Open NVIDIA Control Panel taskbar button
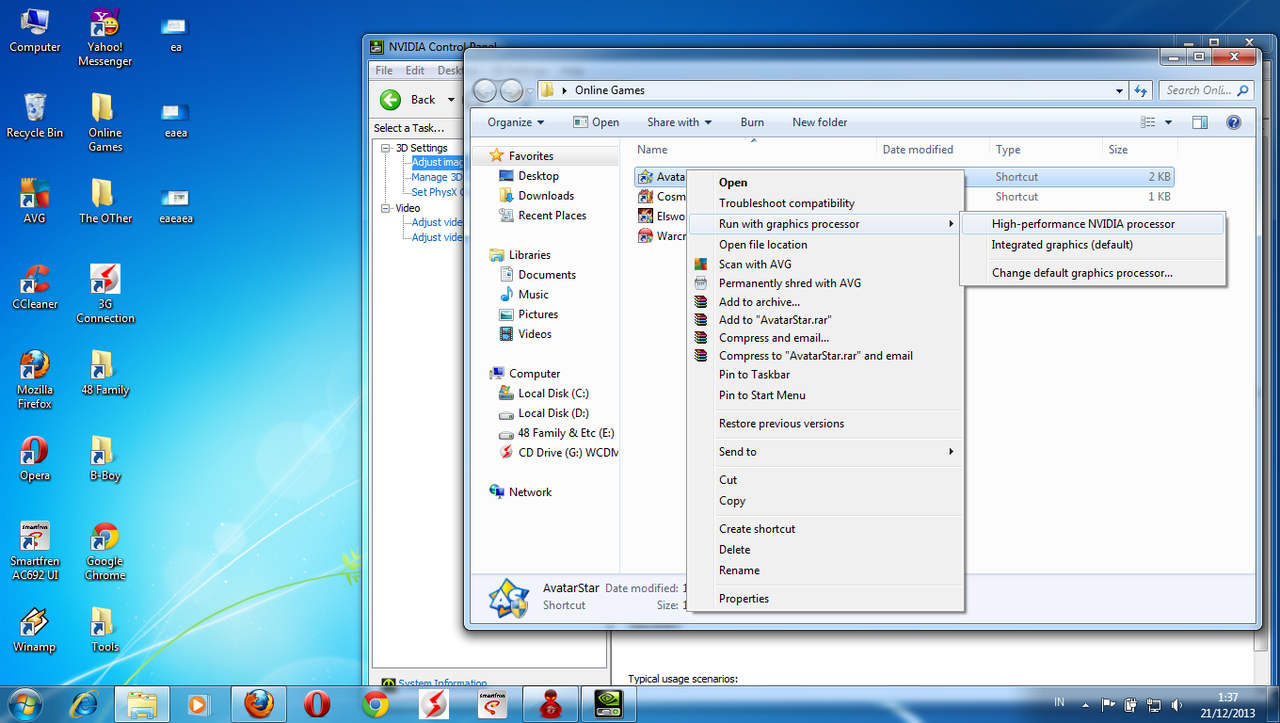1280x723 pixels. (608, 704)
